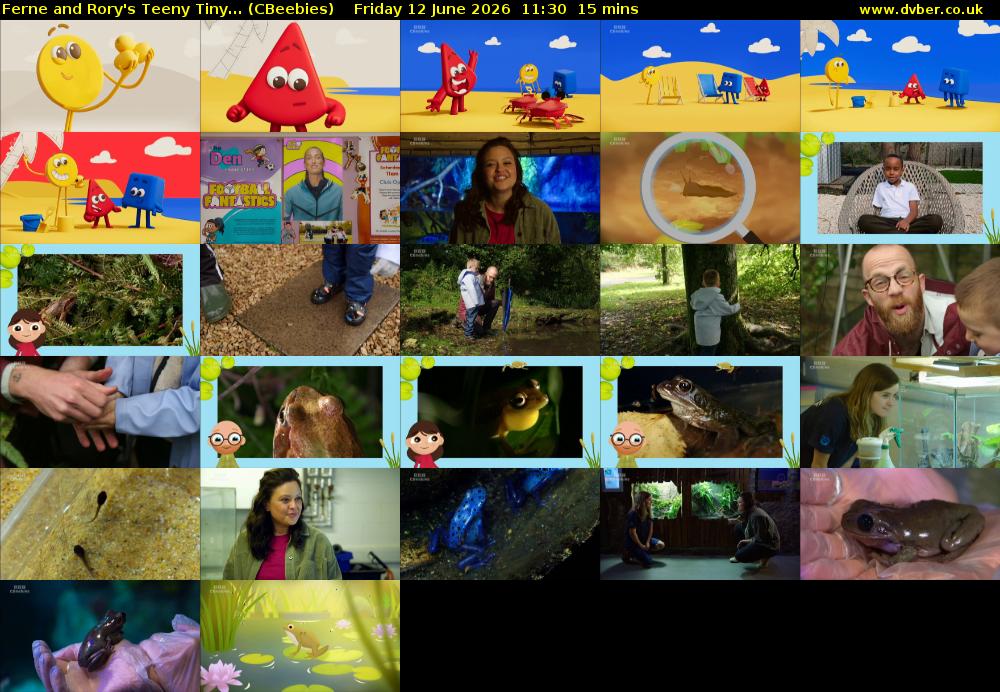Open the brown frog on leaf frame thumbnail

(x=700, y=412)
